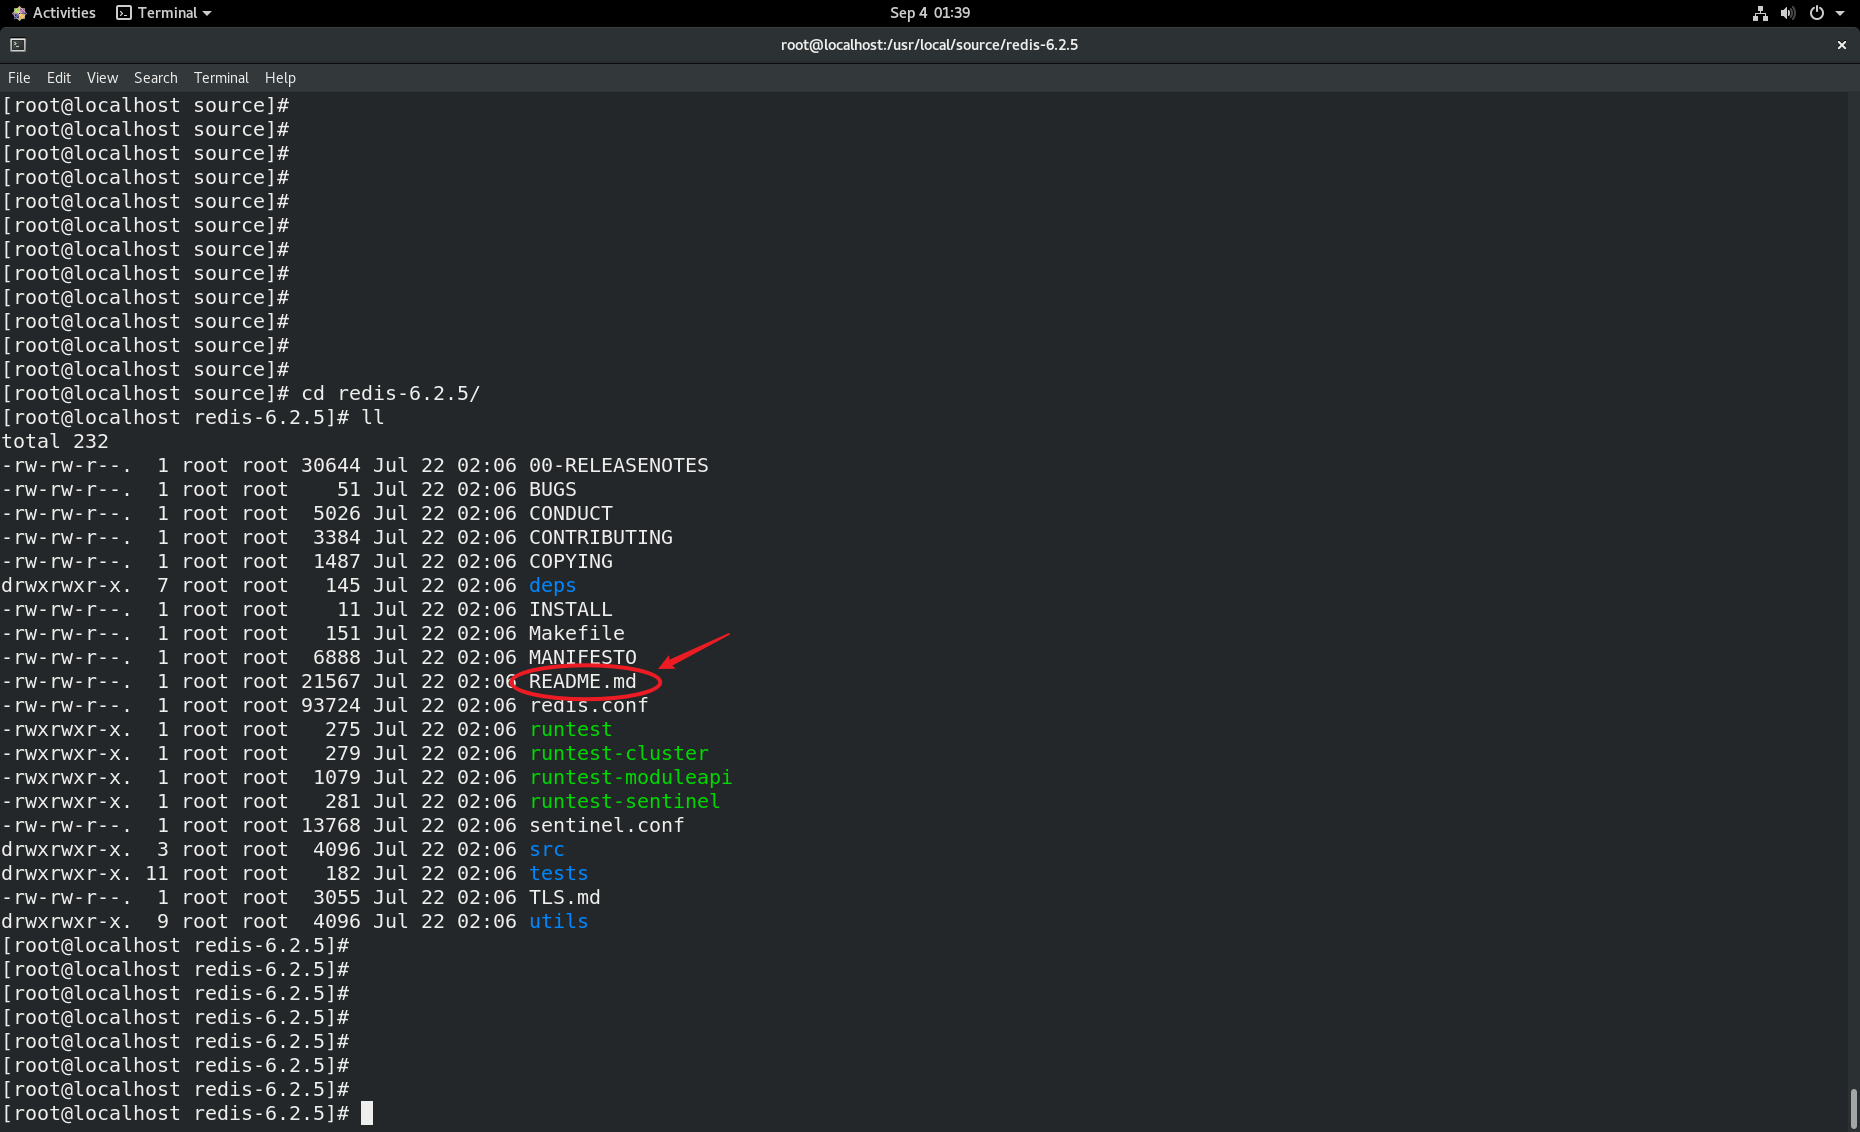This screenshot has height=1132, width=1860.
Task: Click the runtest-cluster file name
Action: (x=619, y=753)
